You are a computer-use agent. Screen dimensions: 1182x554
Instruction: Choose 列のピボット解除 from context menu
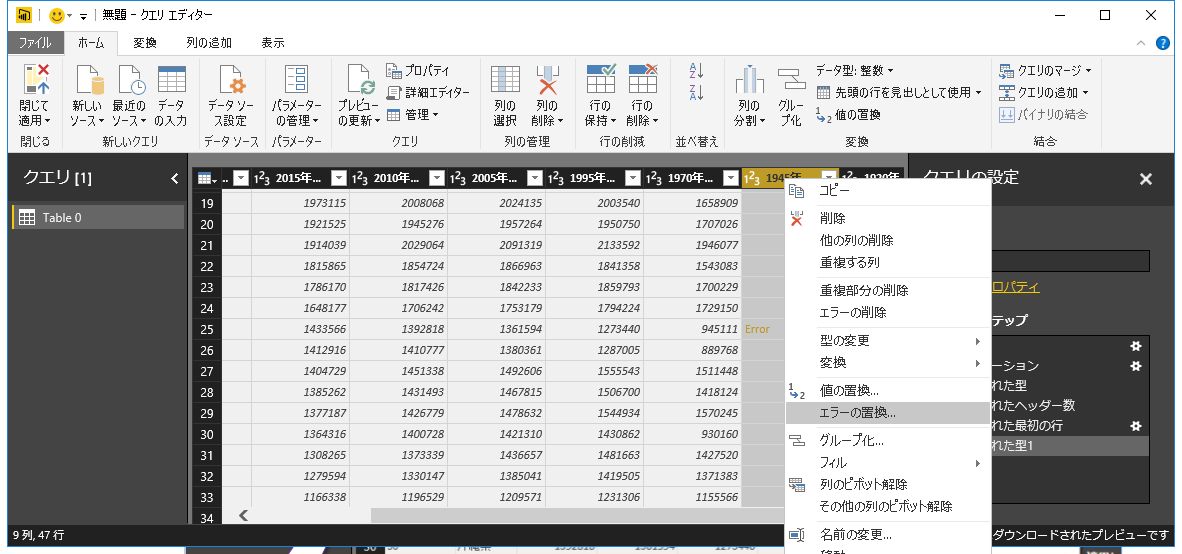point(887,484)
